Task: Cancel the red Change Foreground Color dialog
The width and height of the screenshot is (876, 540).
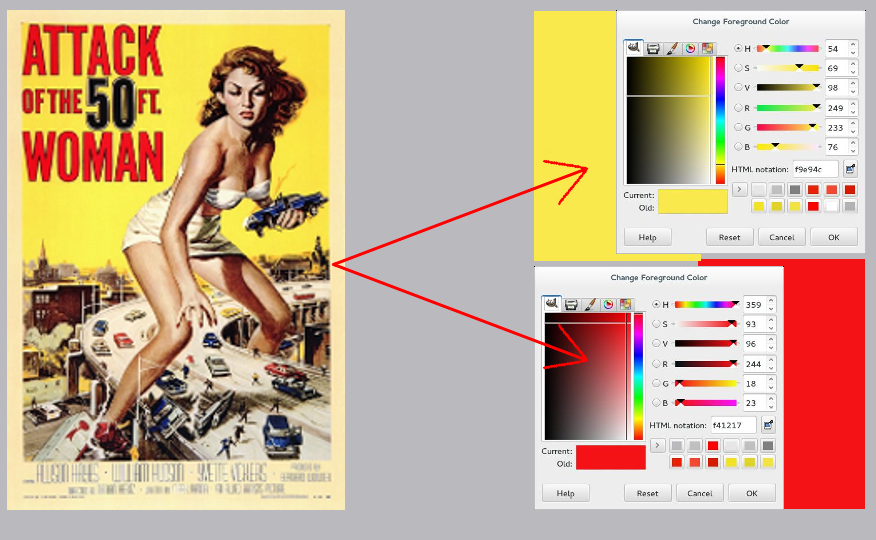Action: click(699, 493)
